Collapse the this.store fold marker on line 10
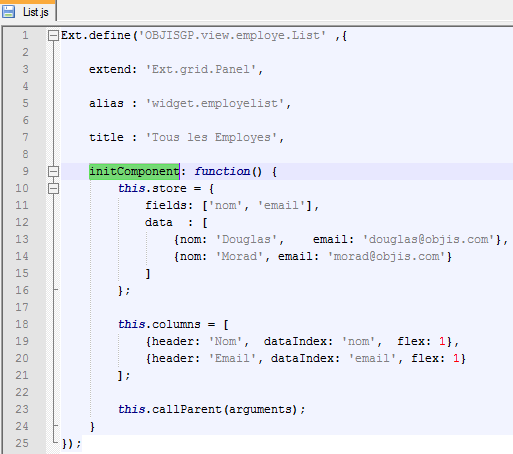Viewport: 513px width, 454px height. coord(53,189)
